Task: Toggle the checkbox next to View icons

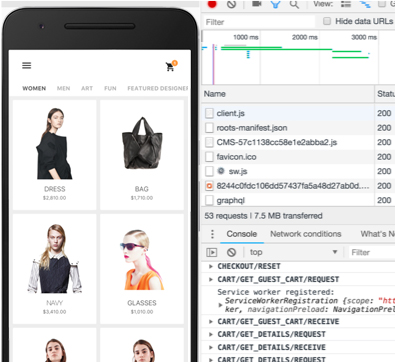Action: (x=382, y=4)
